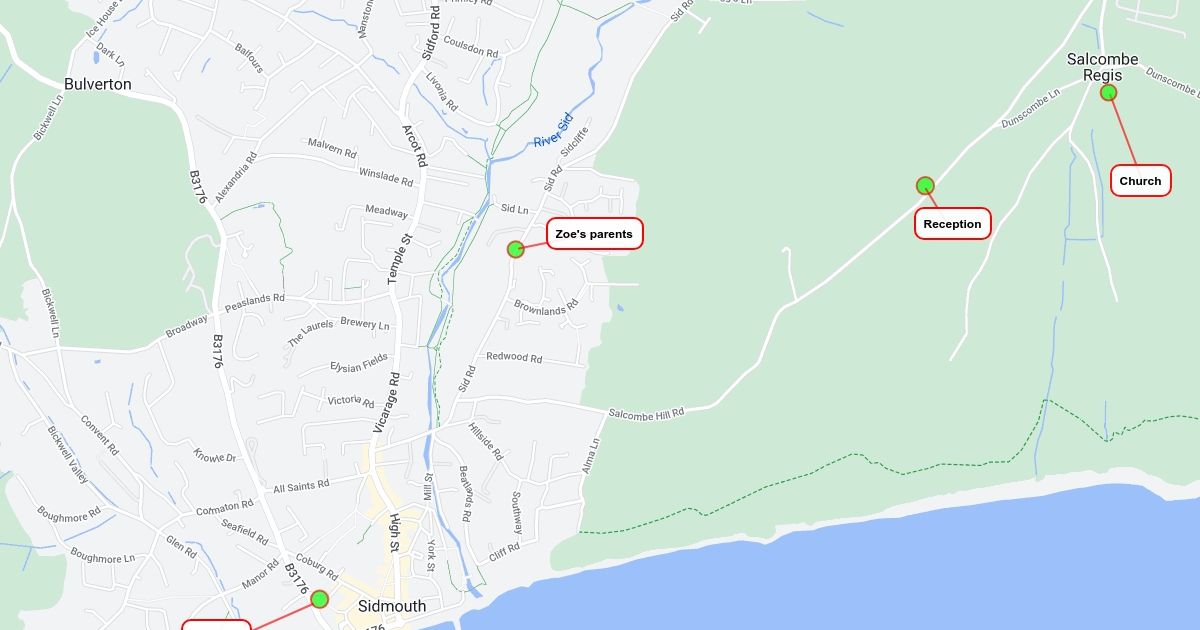Click the green marker for Zoe's parents
The width and height of the screenshot is (1200, 630).
click(x=516, y=249)
